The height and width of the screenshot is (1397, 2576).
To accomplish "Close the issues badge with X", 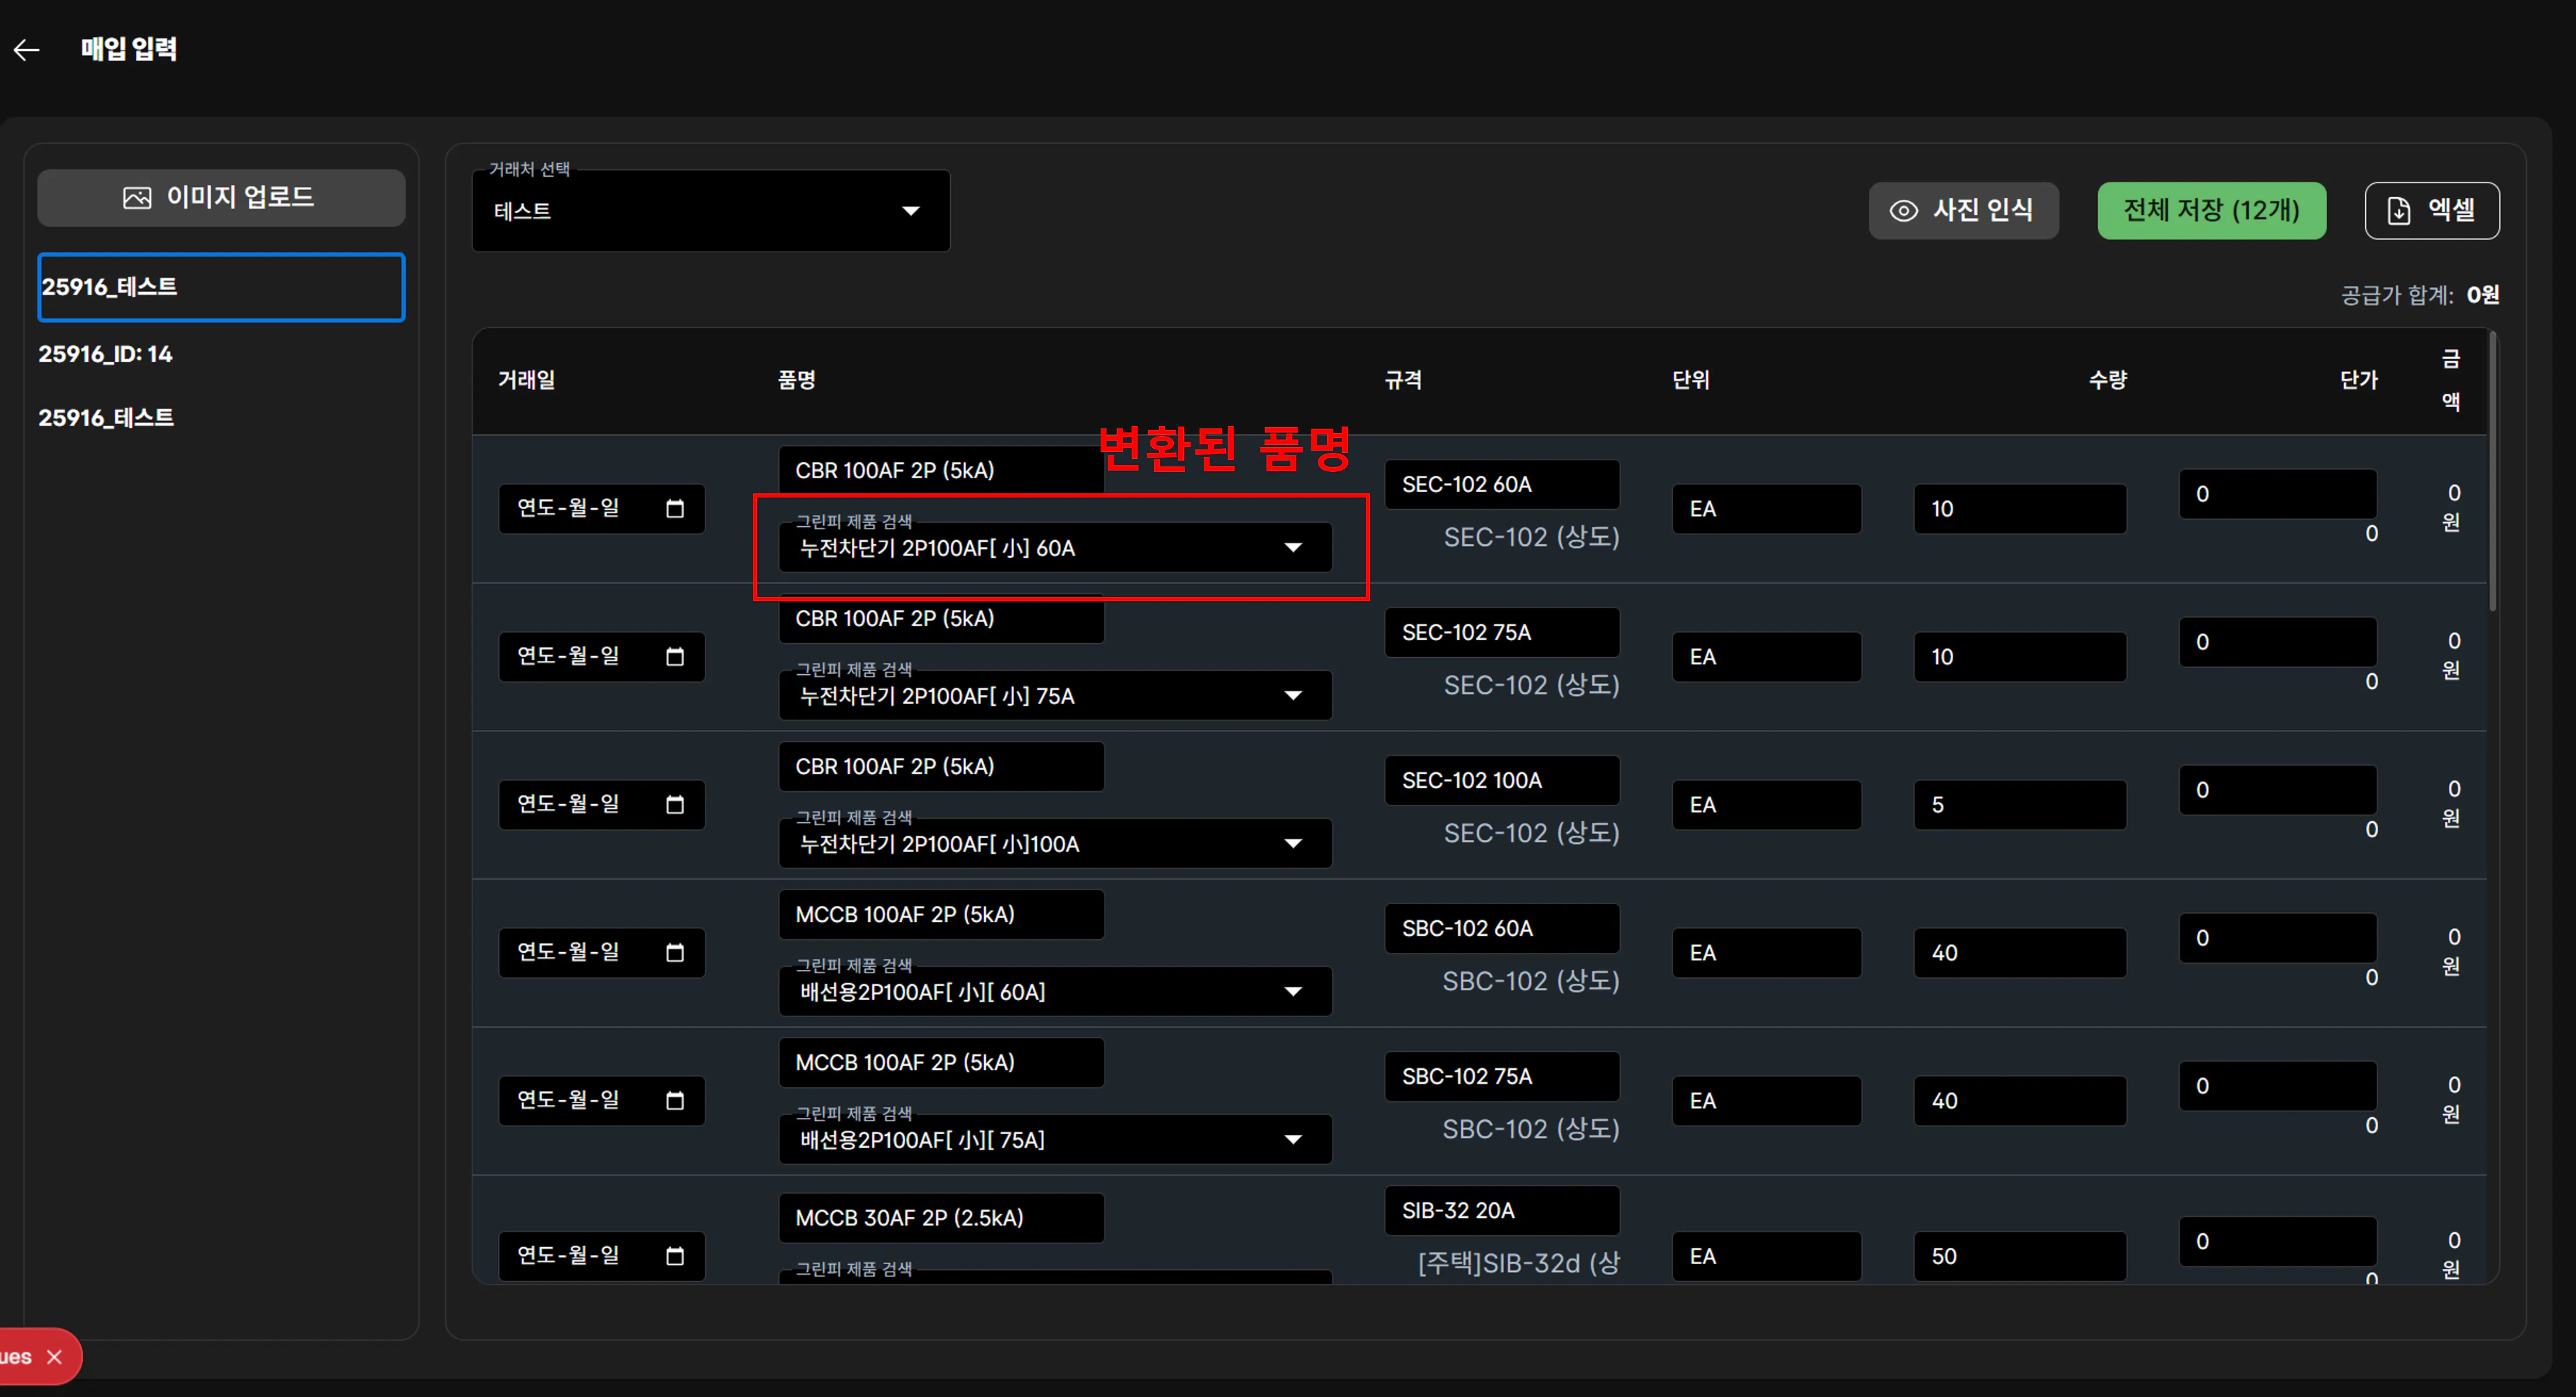I will point(55,1357).
